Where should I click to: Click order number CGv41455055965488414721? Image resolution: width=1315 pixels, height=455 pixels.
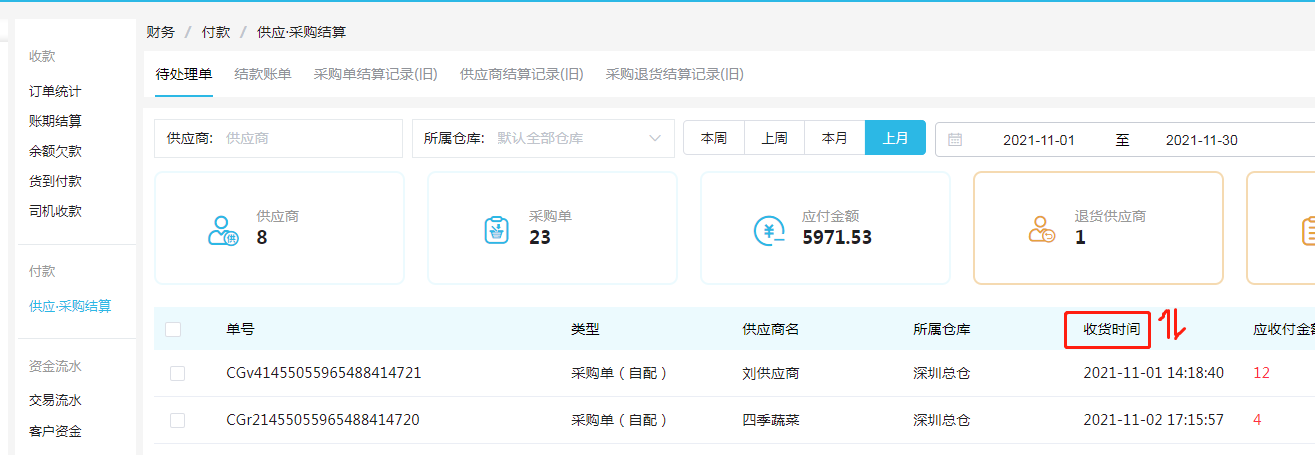(324, 373)
